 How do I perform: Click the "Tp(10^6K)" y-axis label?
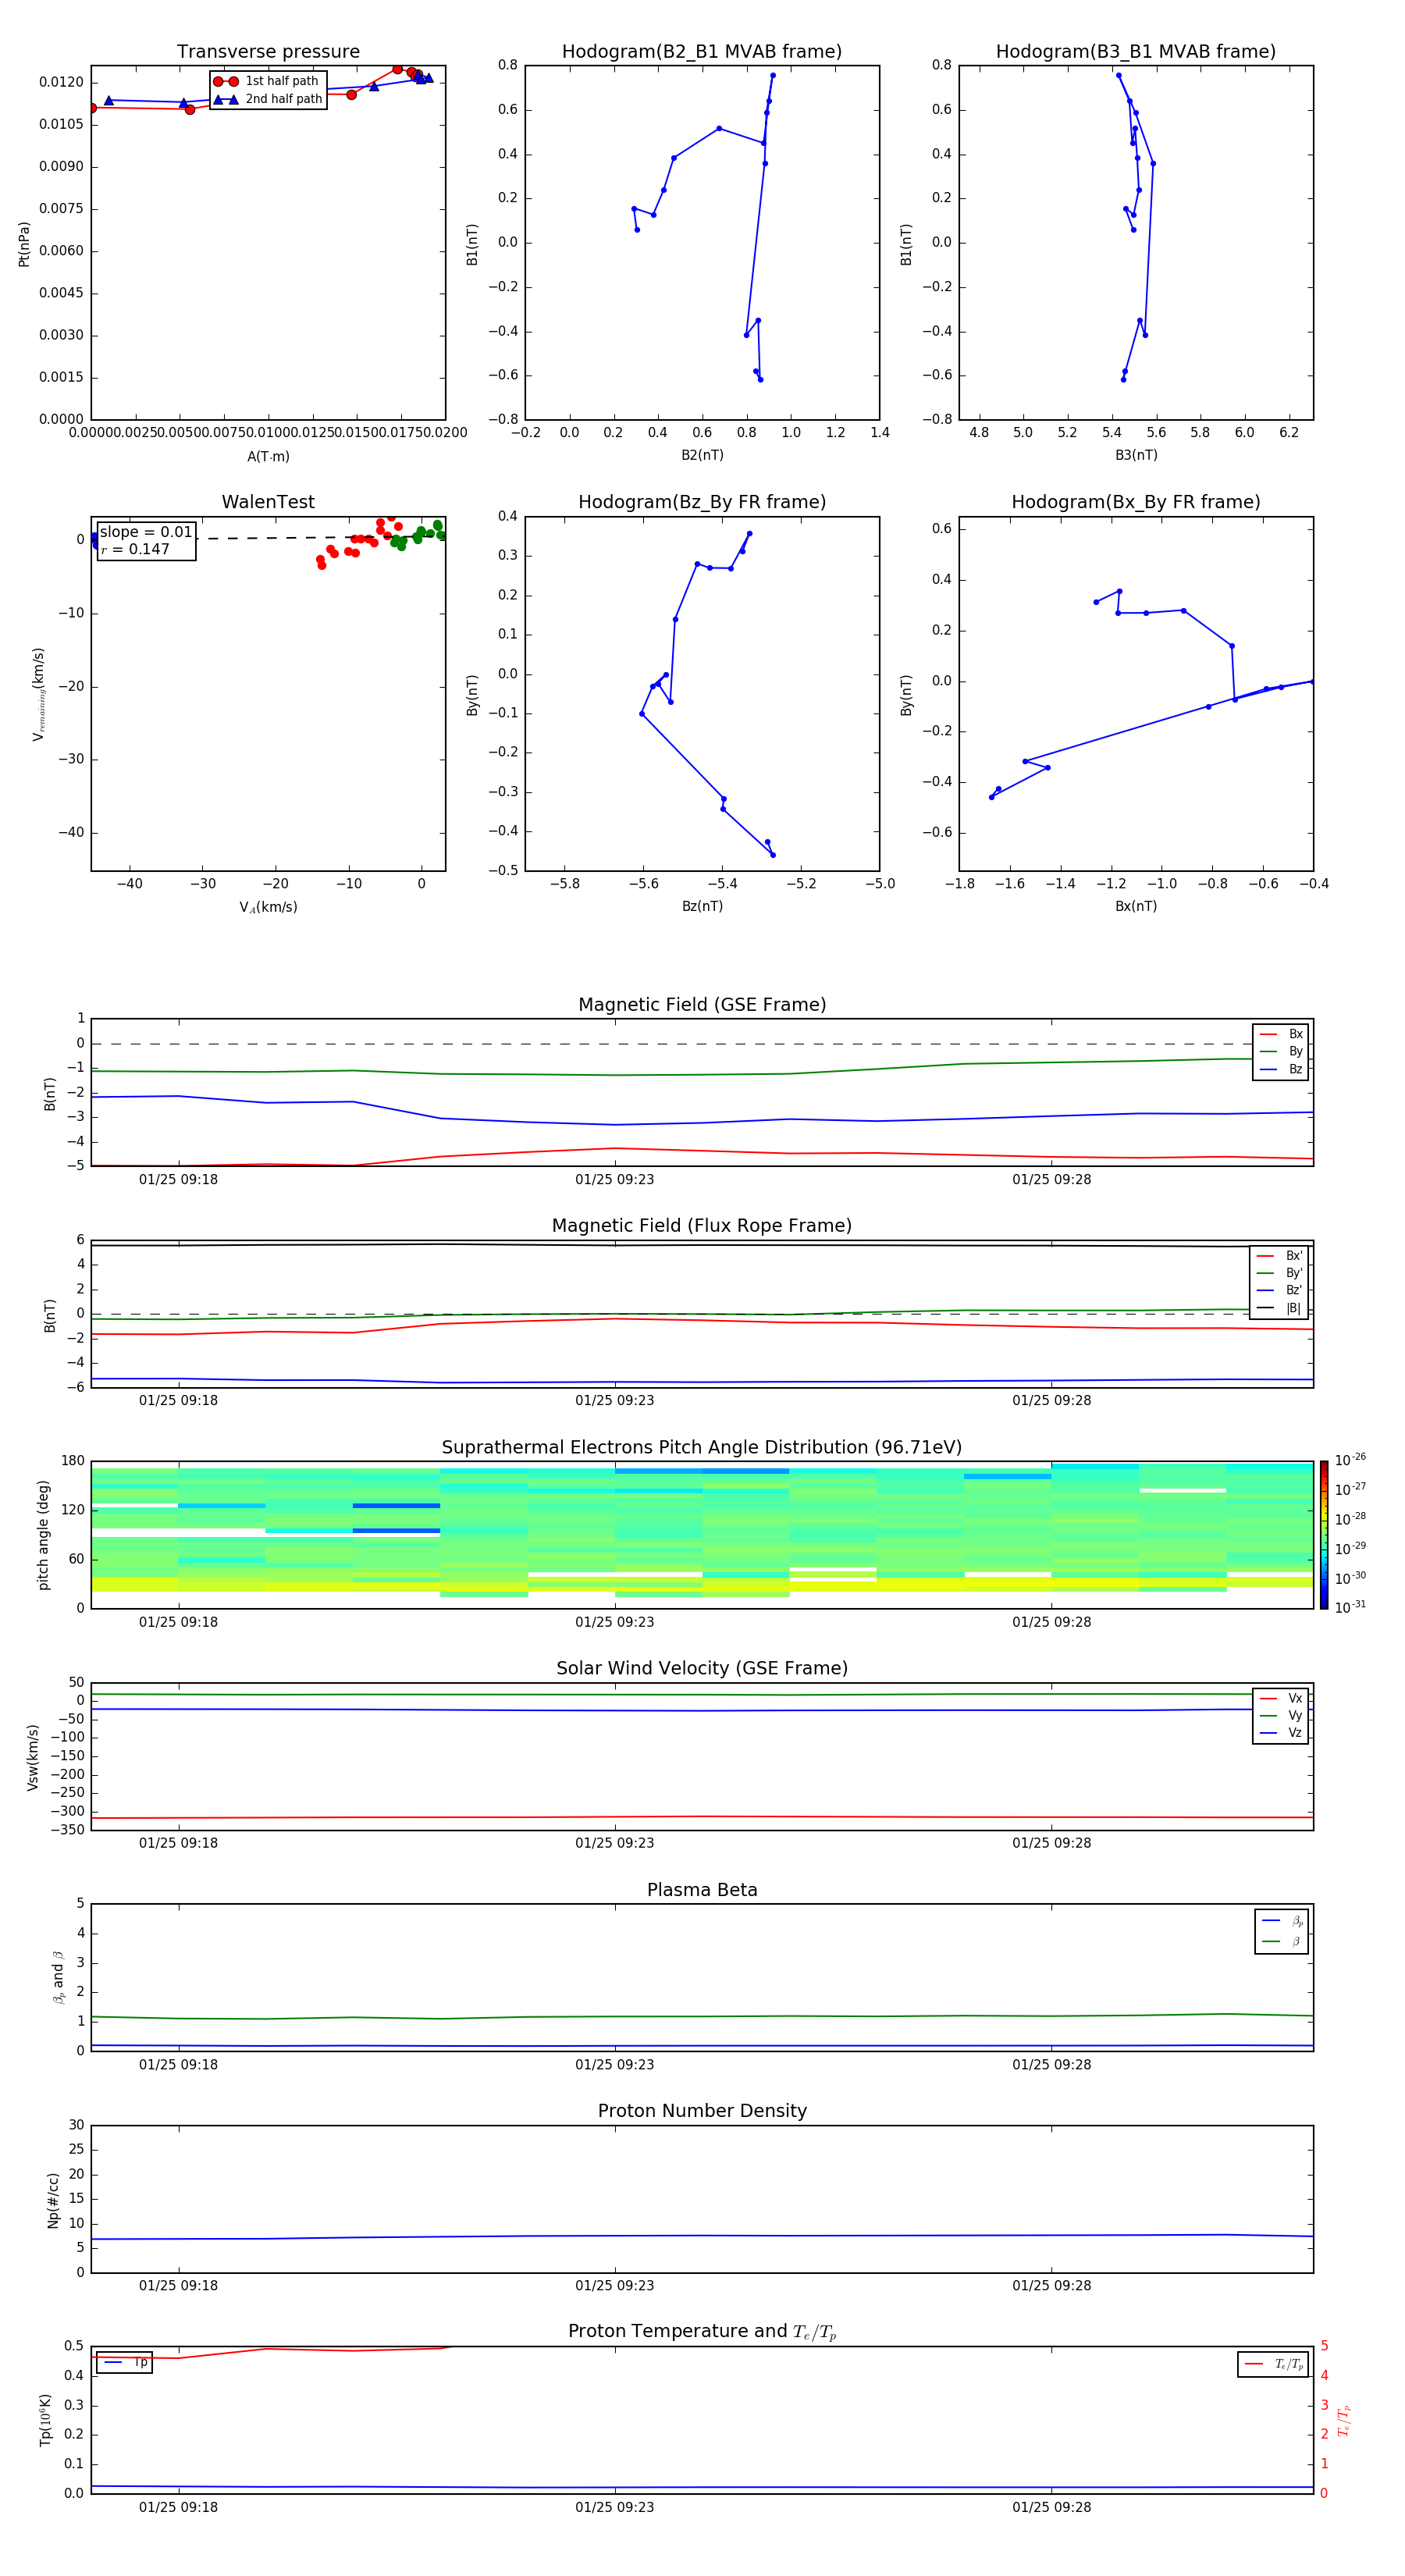44,2420
